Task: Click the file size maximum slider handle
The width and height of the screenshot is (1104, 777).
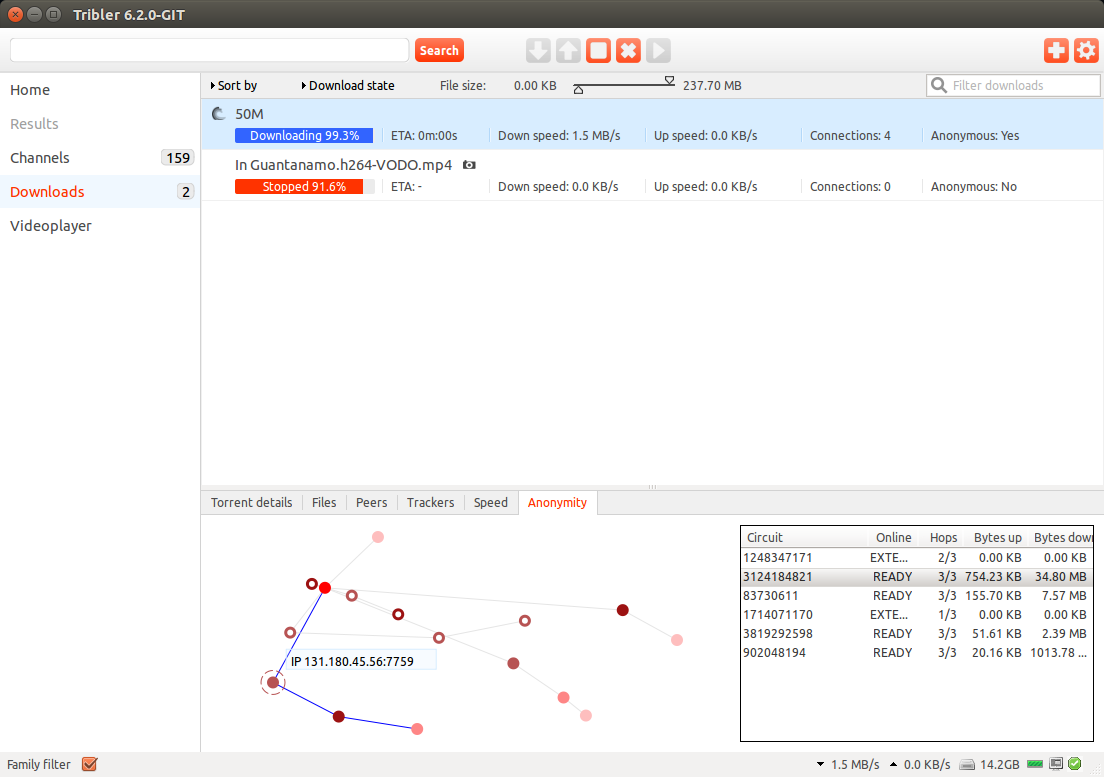Action: coord(670,81)
